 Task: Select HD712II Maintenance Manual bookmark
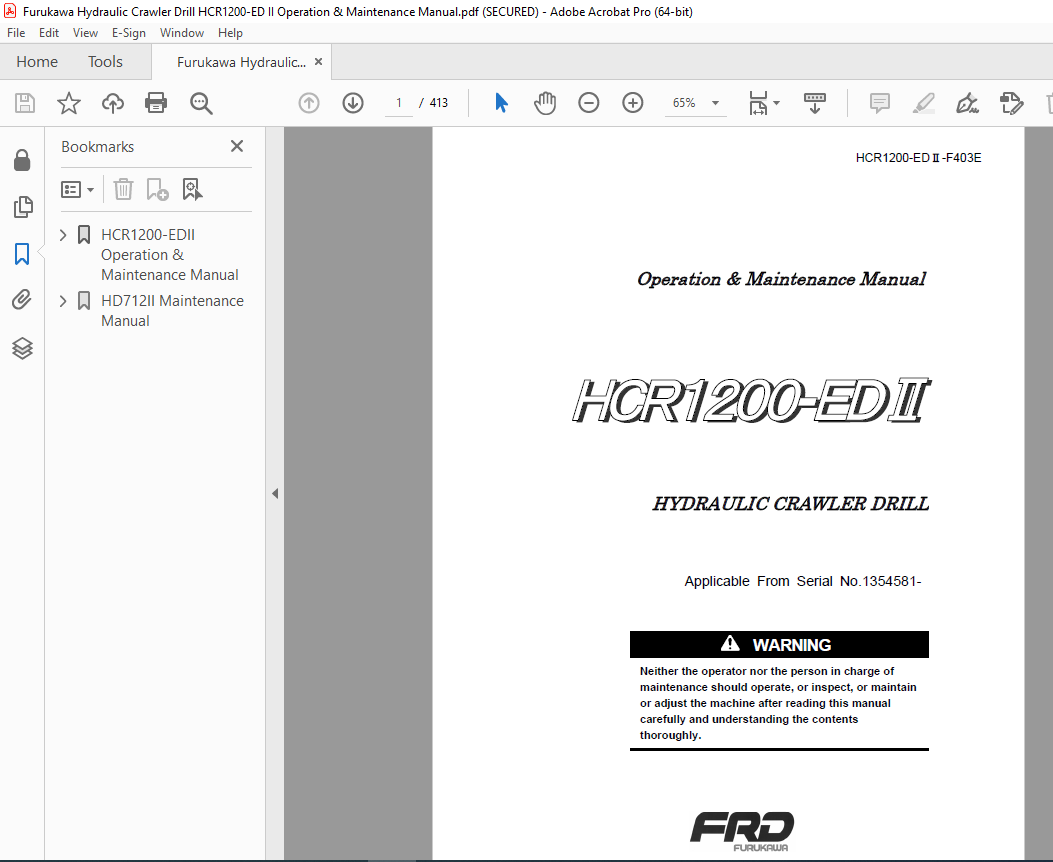[x=172, y=311]
